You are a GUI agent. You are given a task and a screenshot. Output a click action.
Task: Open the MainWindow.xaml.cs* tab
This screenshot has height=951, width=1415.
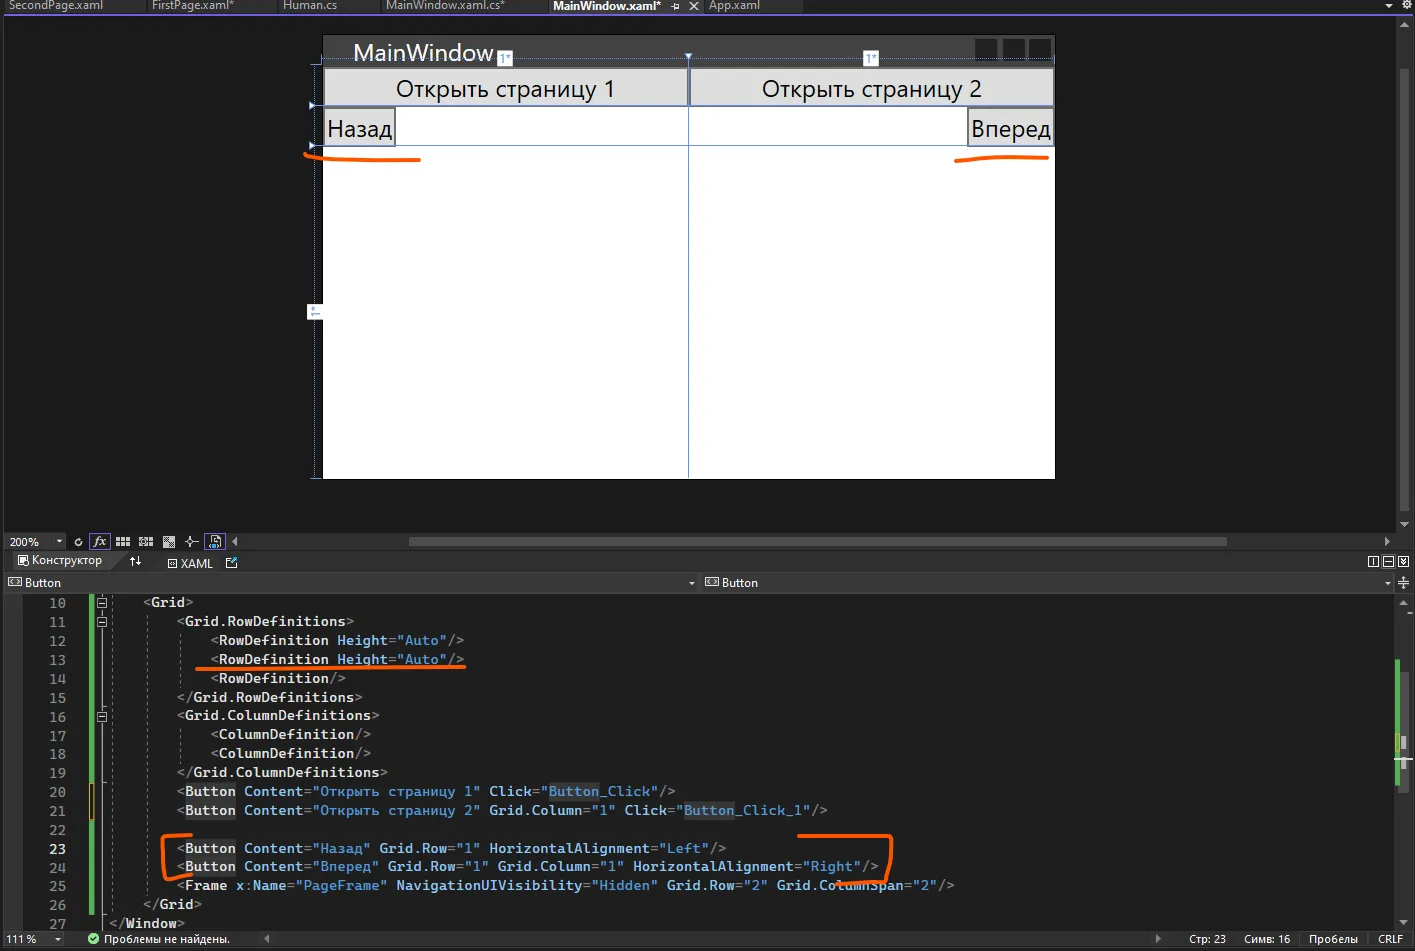pos(445,6)
